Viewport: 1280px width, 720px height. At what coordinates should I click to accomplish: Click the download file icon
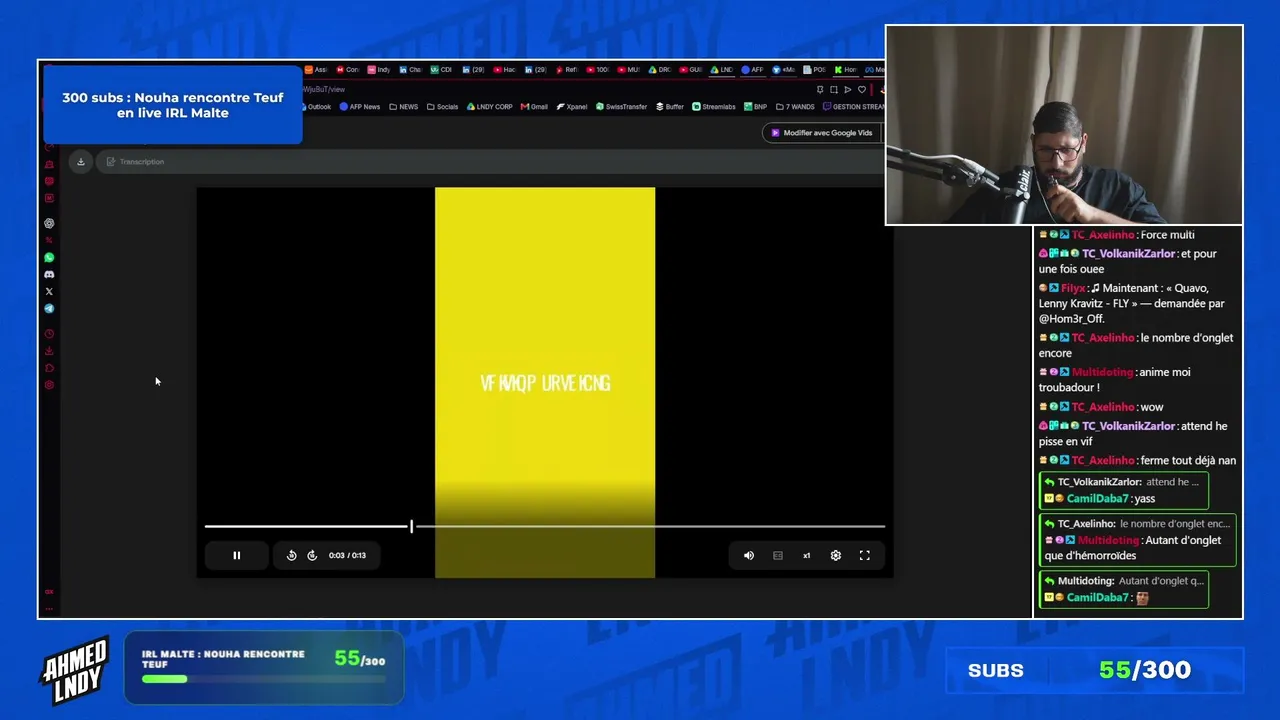(81, 161)
